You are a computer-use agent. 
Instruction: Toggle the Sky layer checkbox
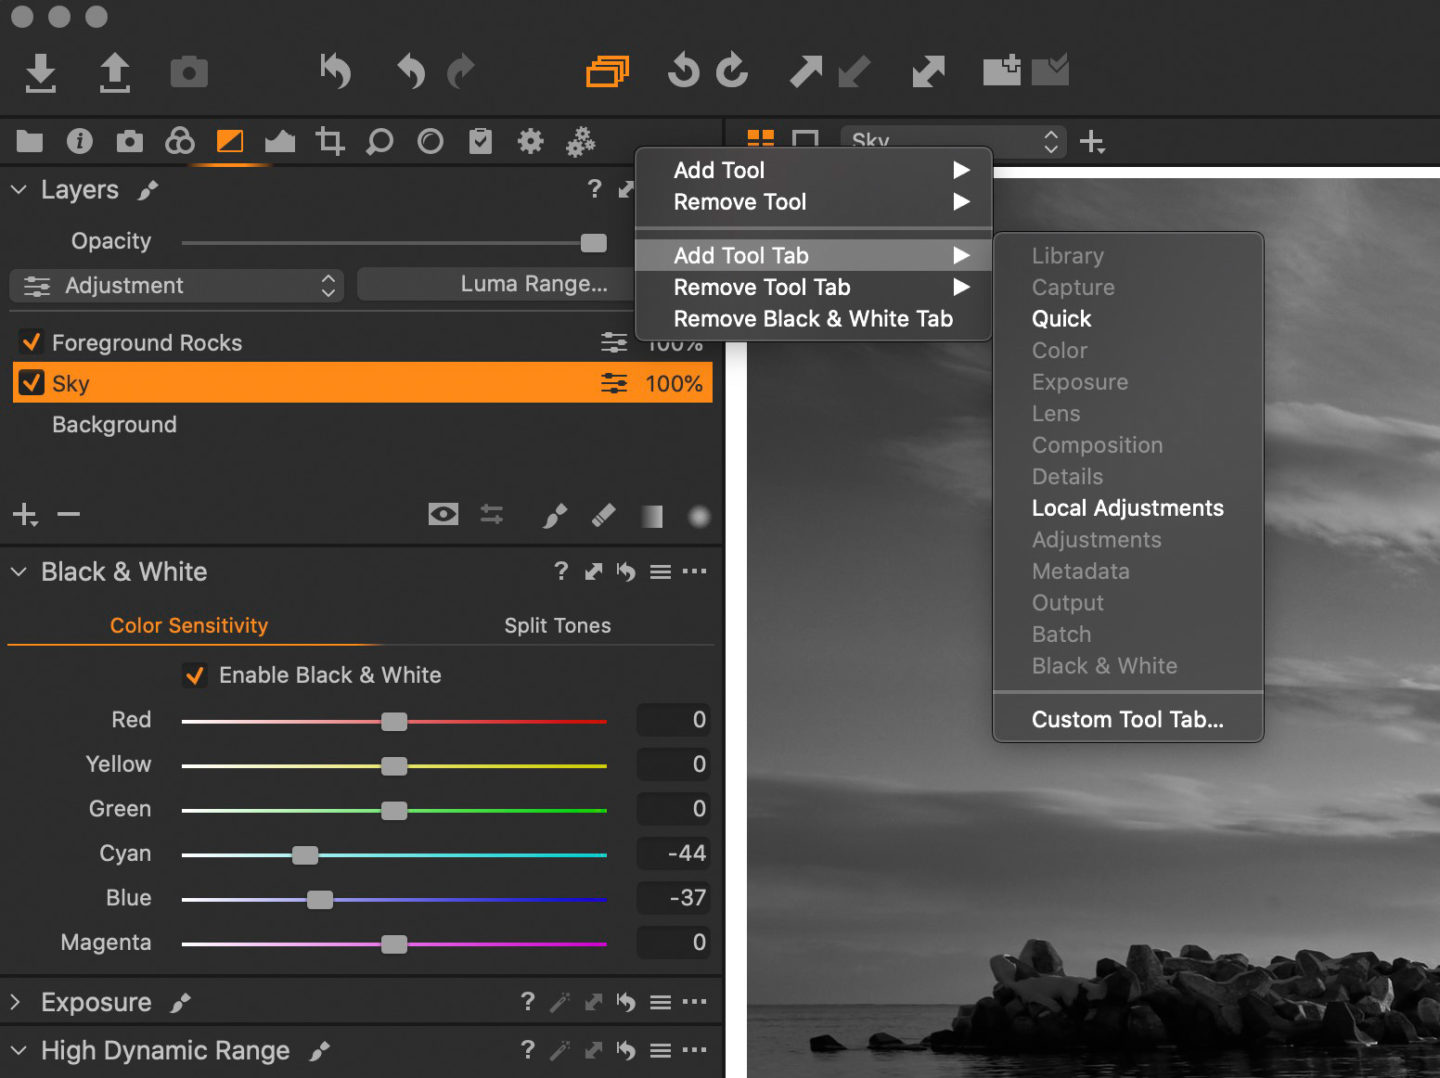click(x=32, y=383)
